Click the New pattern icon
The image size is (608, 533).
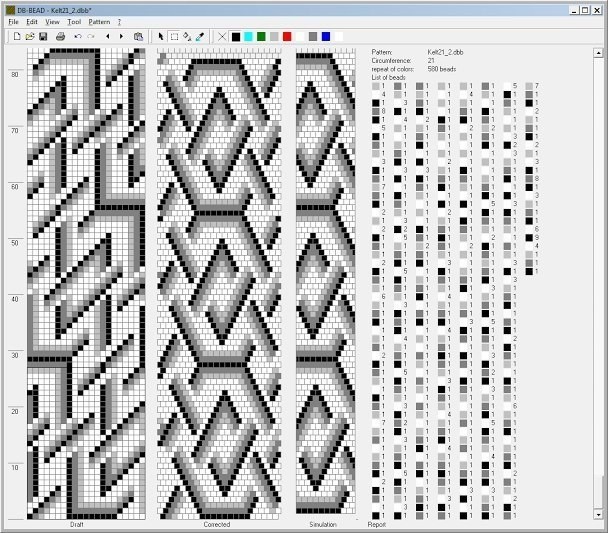[x=17, y=36]
